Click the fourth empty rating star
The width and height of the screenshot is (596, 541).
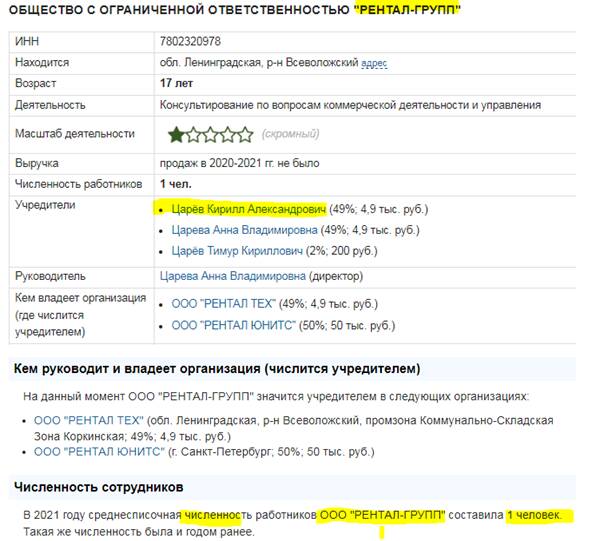228,135
